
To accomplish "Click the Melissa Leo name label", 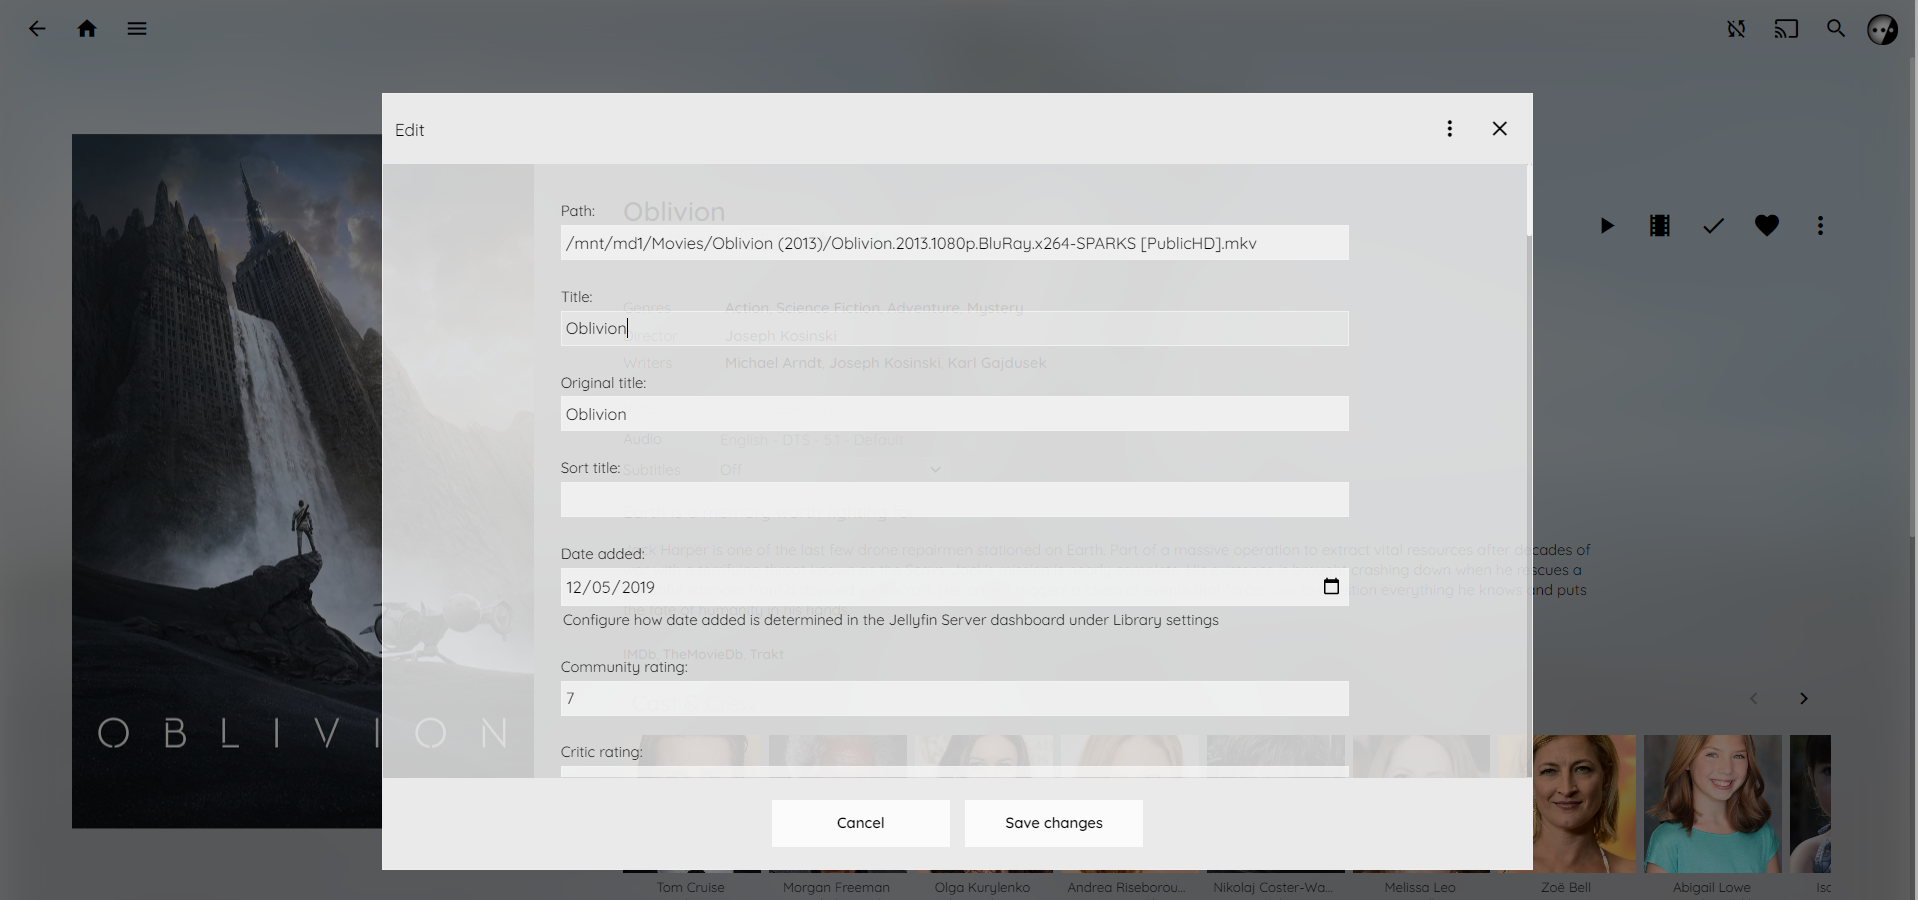I will 1420,887.
